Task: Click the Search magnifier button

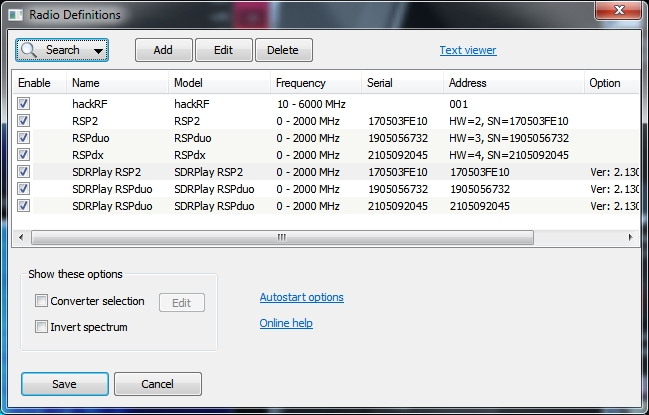Action: click(52, 50)
